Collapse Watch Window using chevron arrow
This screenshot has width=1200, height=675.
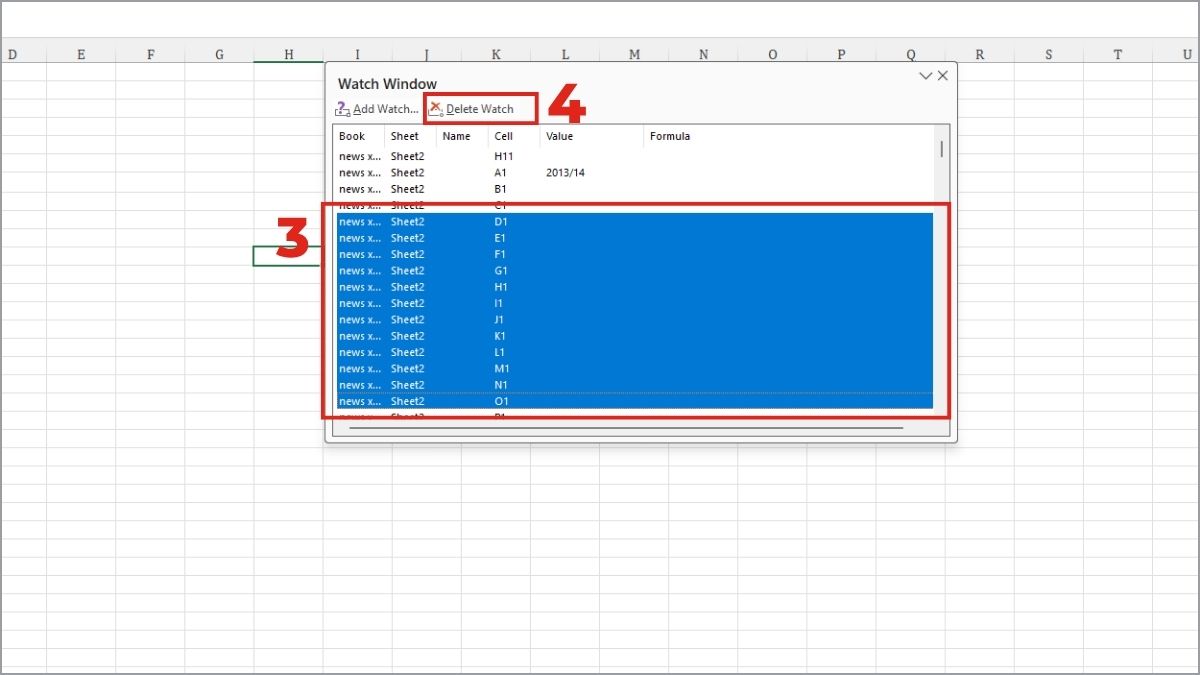pos(926,76)
